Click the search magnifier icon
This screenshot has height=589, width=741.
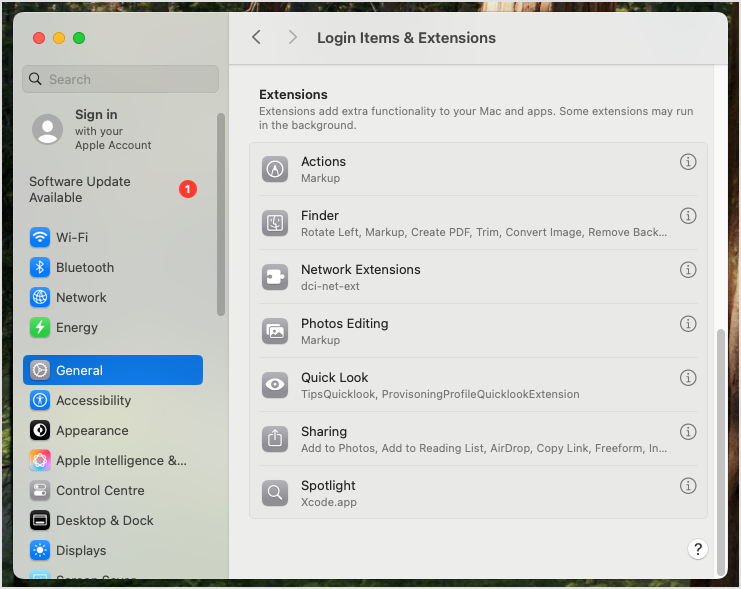coord(35,79)
